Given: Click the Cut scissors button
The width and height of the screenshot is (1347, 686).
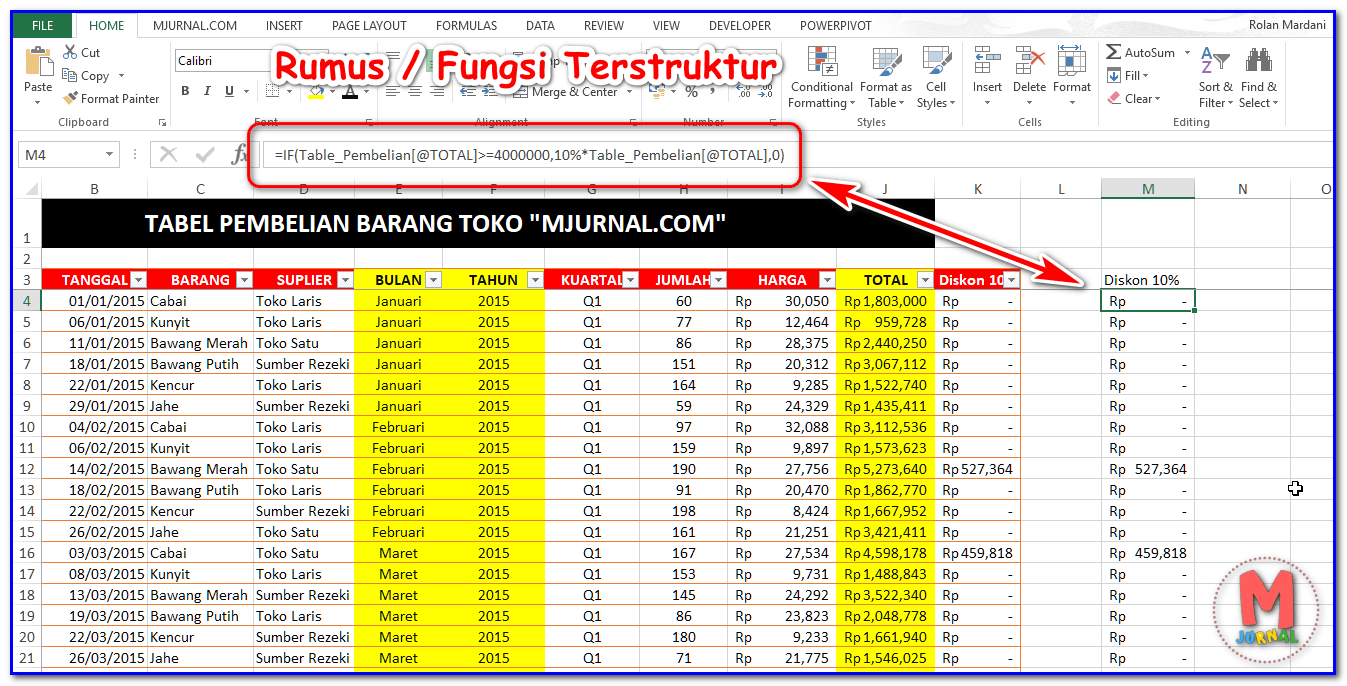Looking at the screenshot, I should pos(81,52).
